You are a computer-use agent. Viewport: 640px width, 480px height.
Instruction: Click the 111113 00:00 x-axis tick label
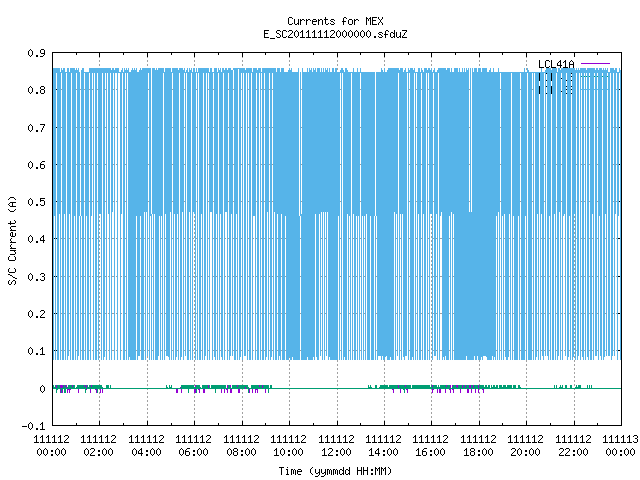(x=620, y=446)
